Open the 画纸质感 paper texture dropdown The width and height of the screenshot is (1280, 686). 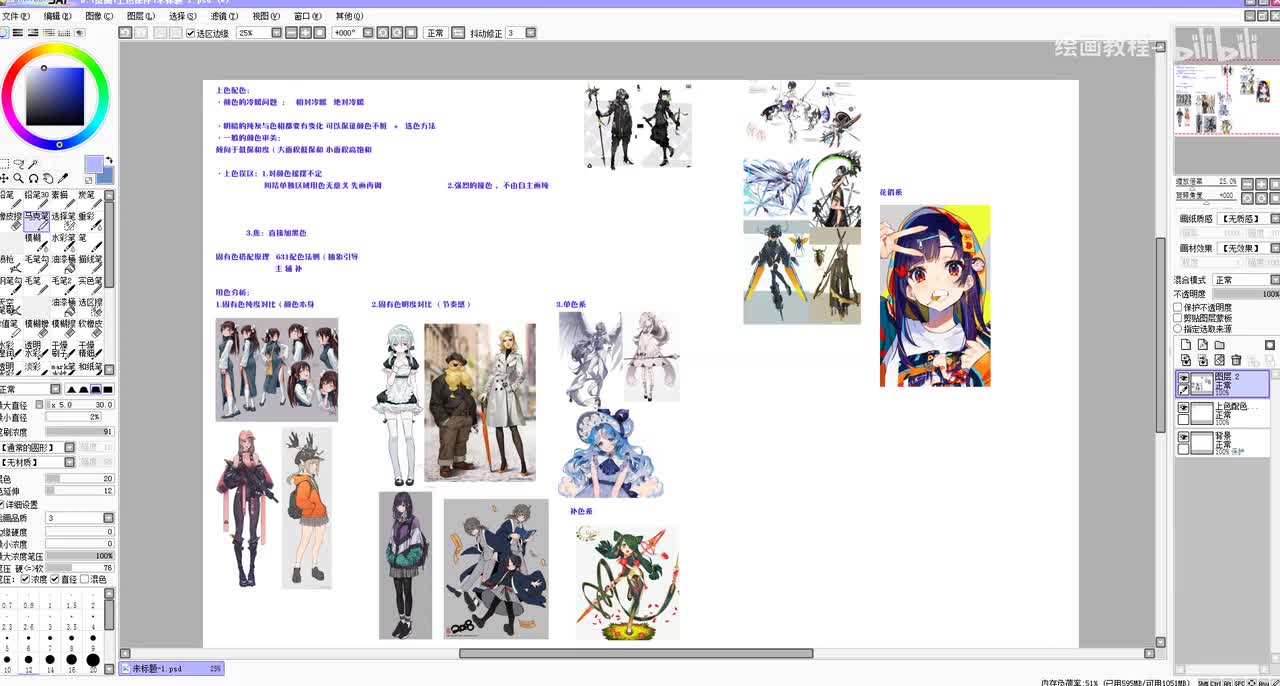(x=1274, y=218)
